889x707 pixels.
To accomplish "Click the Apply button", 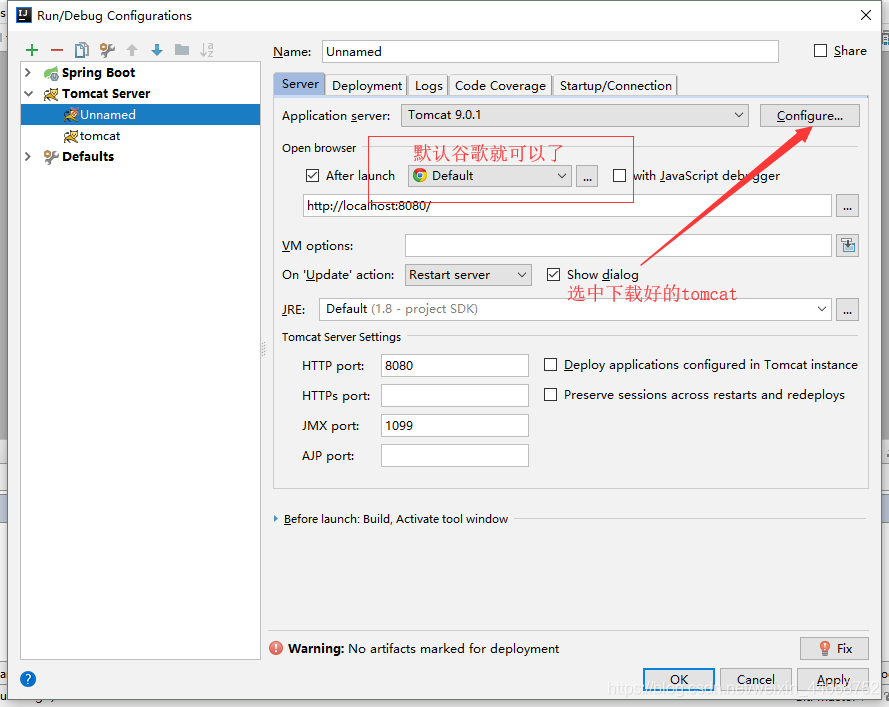I will click(833, 679).
